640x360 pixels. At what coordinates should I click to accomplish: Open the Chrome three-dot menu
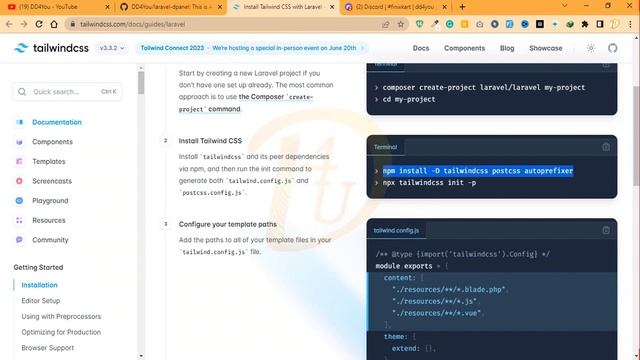[630, 24]
